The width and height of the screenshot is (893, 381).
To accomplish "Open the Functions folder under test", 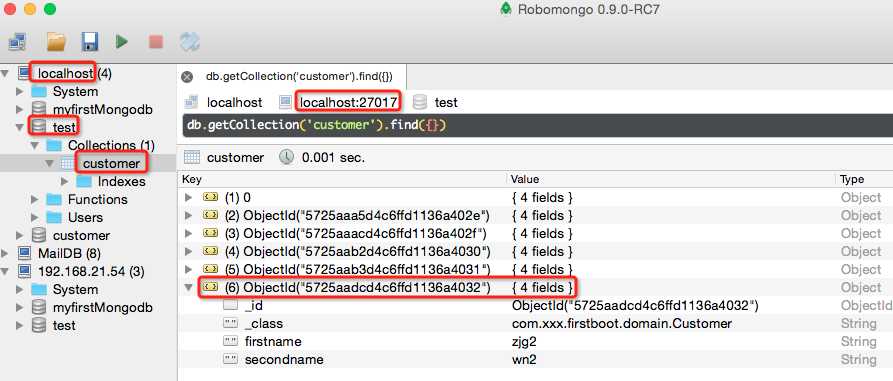I will coord(97,199).
